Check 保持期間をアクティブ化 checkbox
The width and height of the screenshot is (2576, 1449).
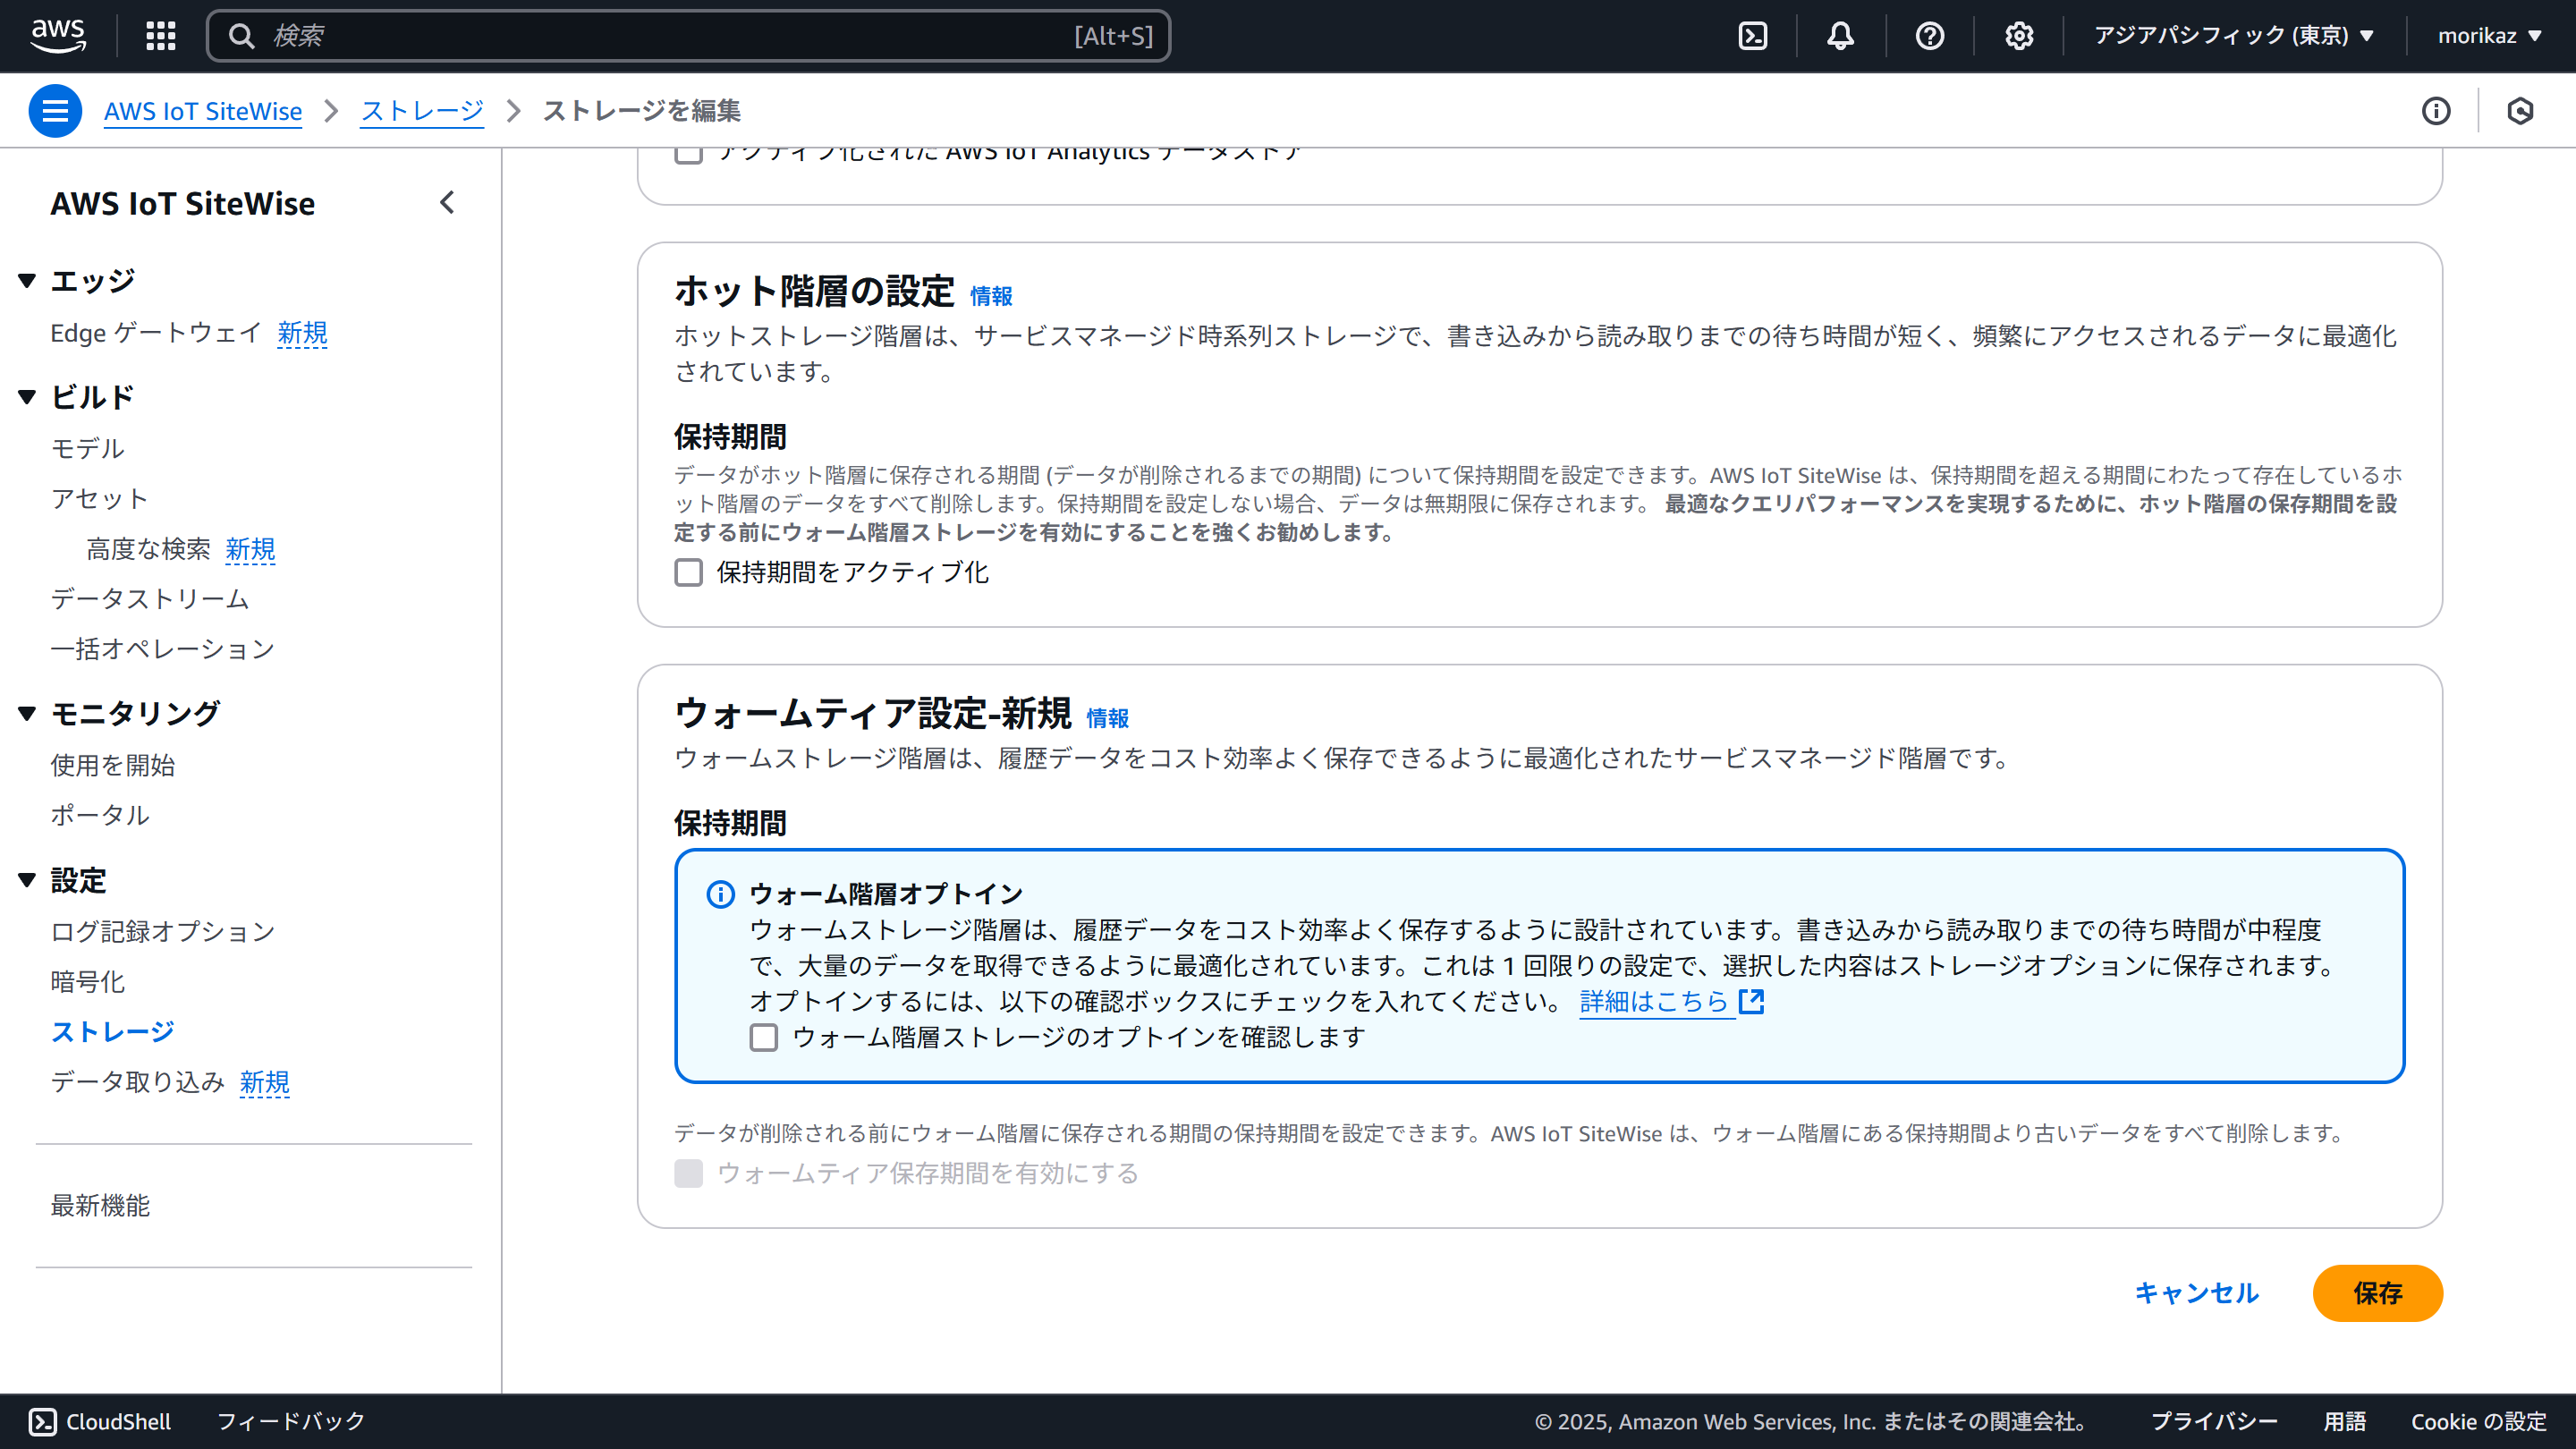(688, 572)
